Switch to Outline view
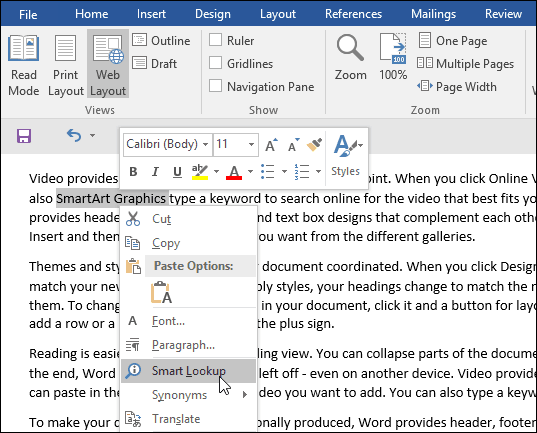 click(161, 41)
